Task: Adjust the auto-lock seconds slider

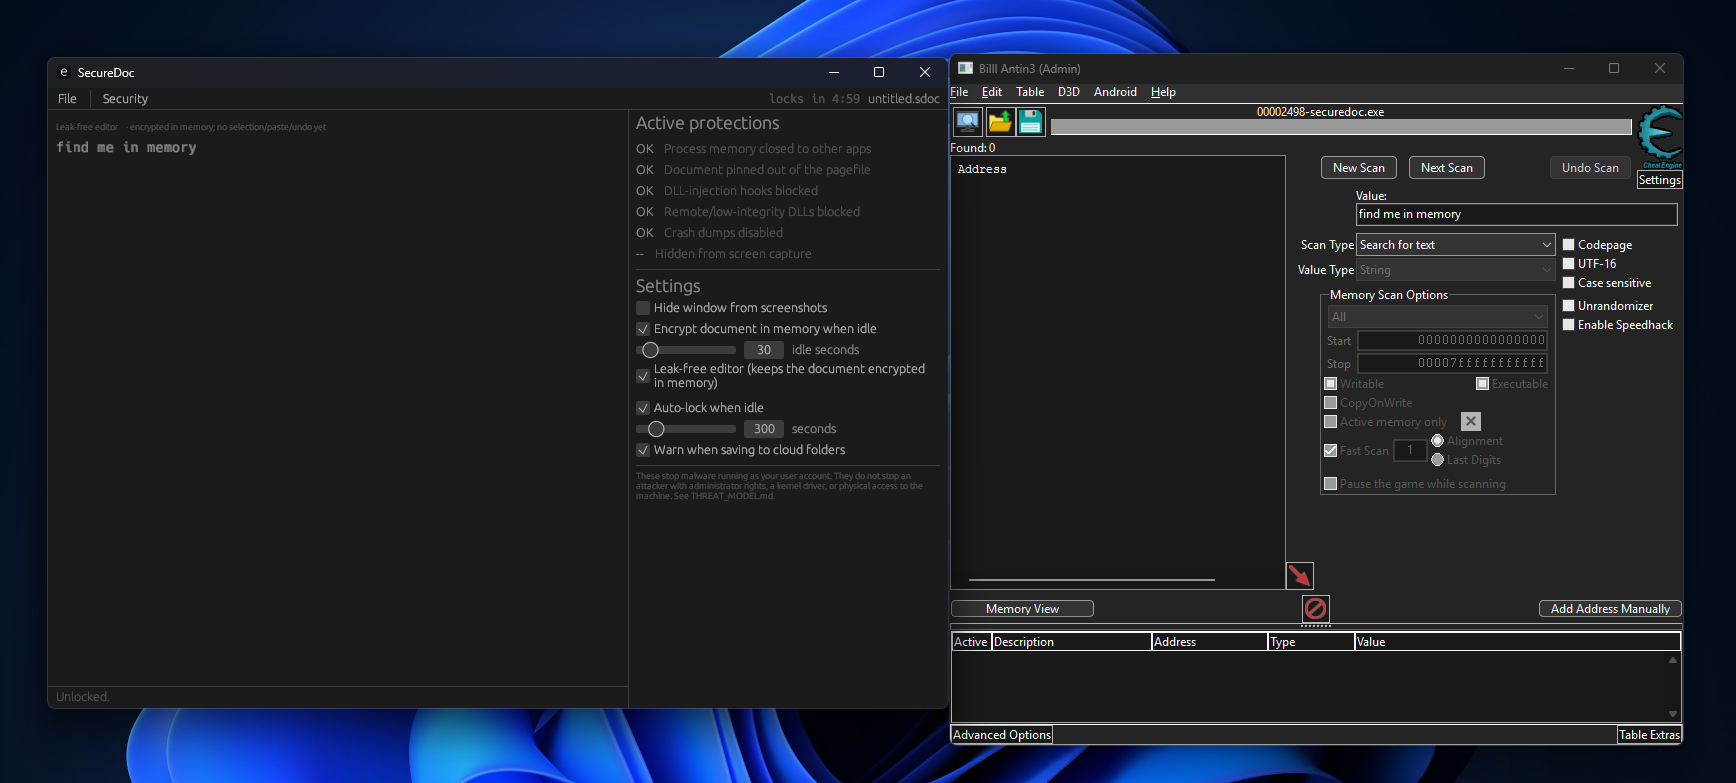Action: 686,429
